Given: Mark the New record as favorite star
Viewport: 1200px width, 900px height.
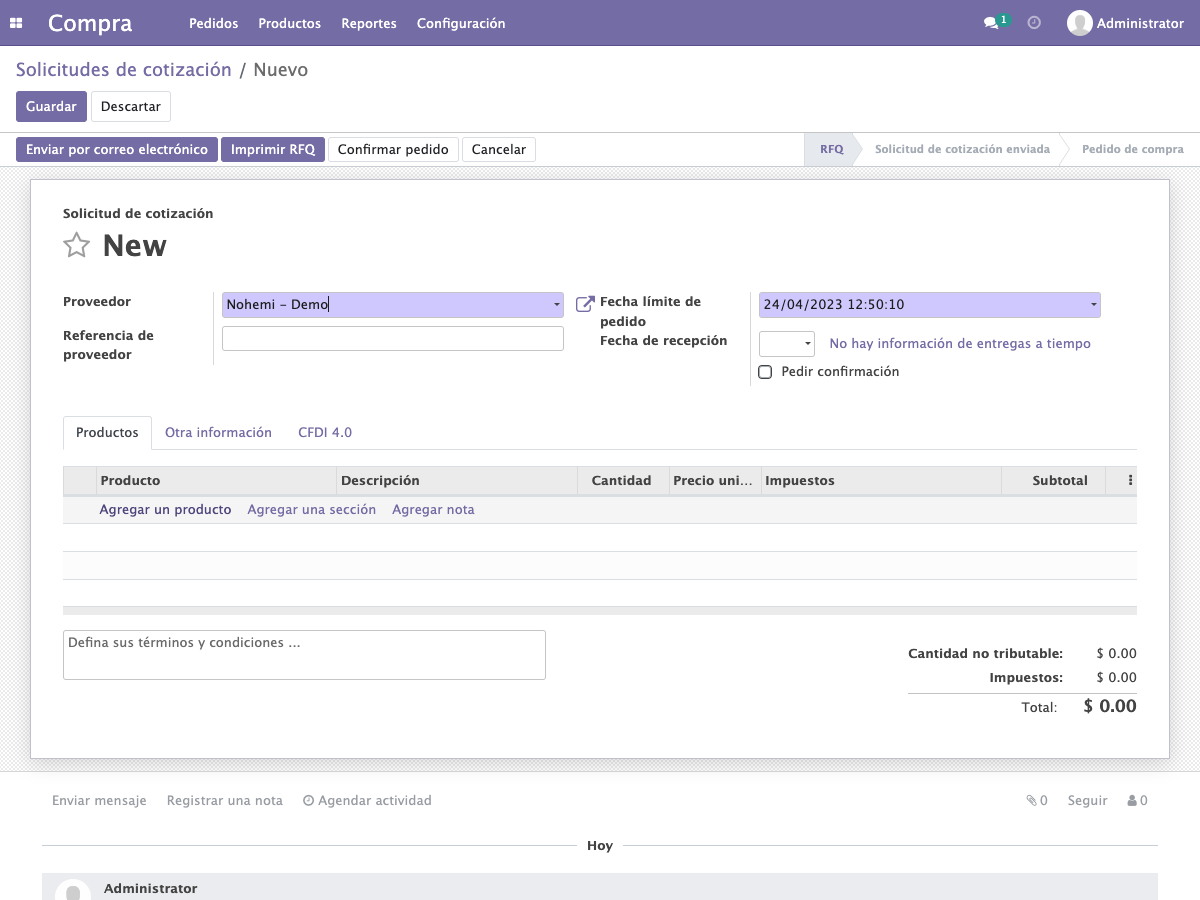Looking at the screenshot, I should tap(77, 245).
